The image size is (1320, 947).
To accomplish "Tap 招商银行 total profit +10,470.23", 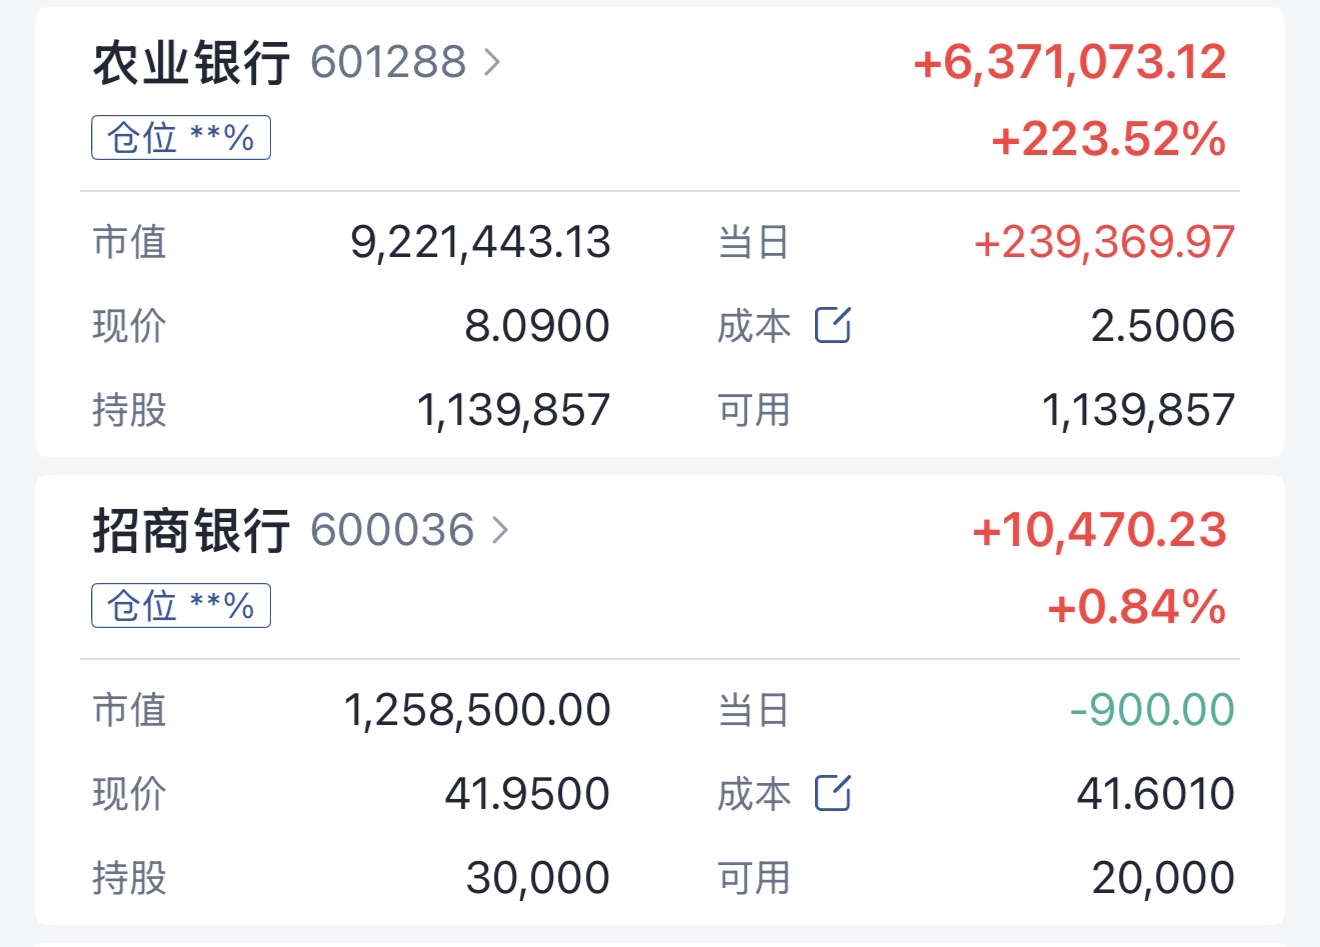I will (1099, 530).
